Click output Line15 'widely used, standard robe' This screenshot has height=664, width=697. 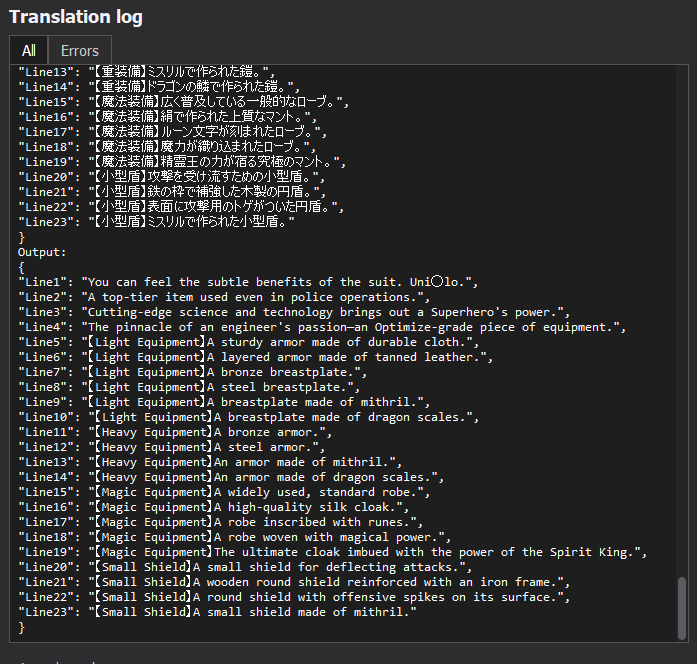224,492
